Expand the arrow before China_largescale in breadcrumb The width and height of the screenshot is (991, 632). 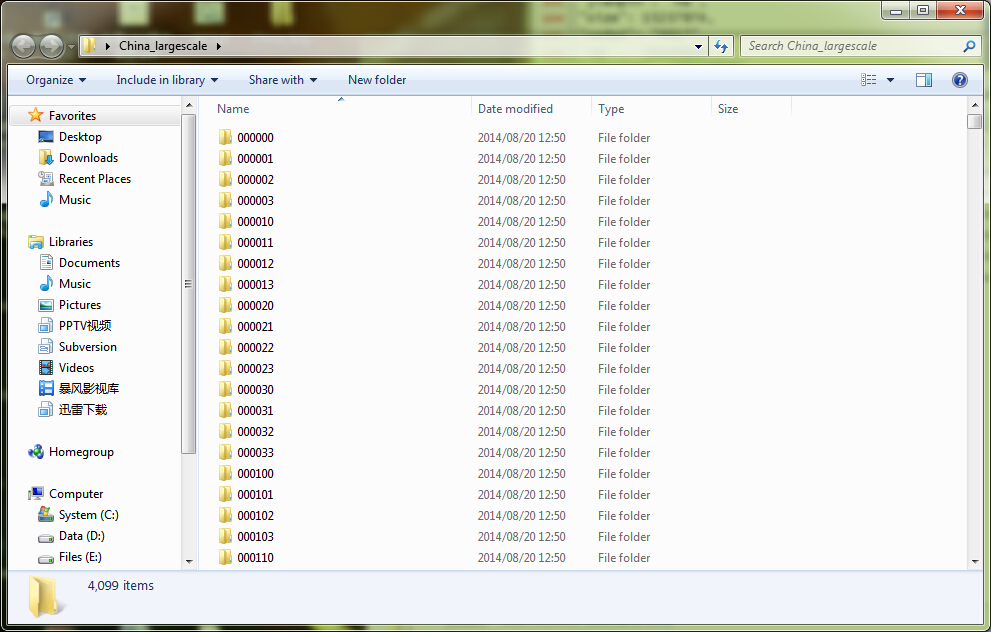coord(108,46)
